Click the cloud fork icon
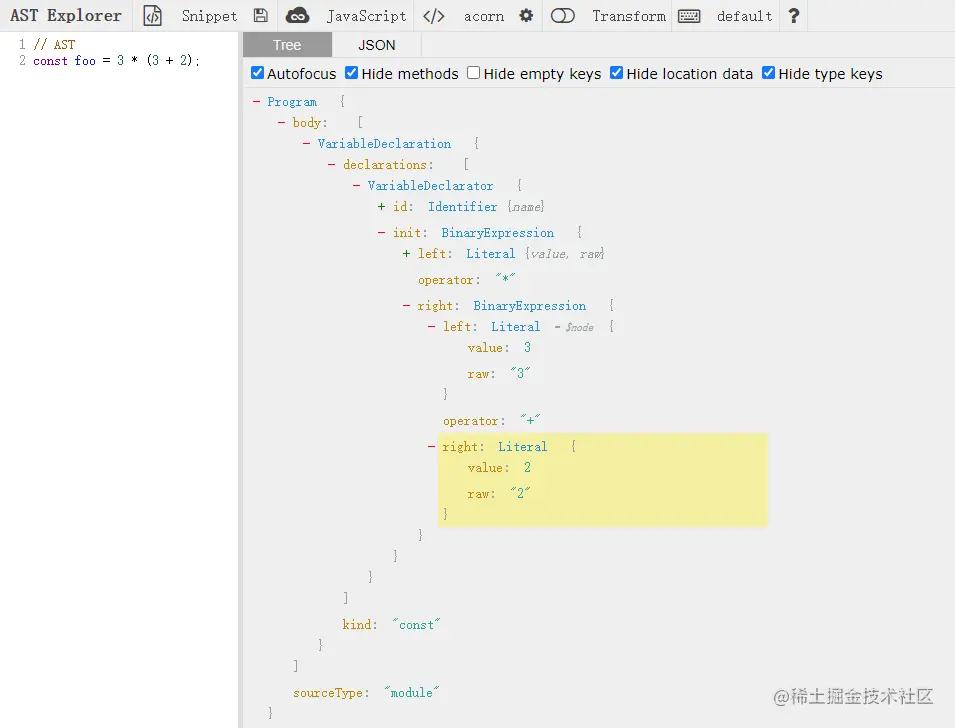Viewport: 955px width, 728px height. (297, 16)
